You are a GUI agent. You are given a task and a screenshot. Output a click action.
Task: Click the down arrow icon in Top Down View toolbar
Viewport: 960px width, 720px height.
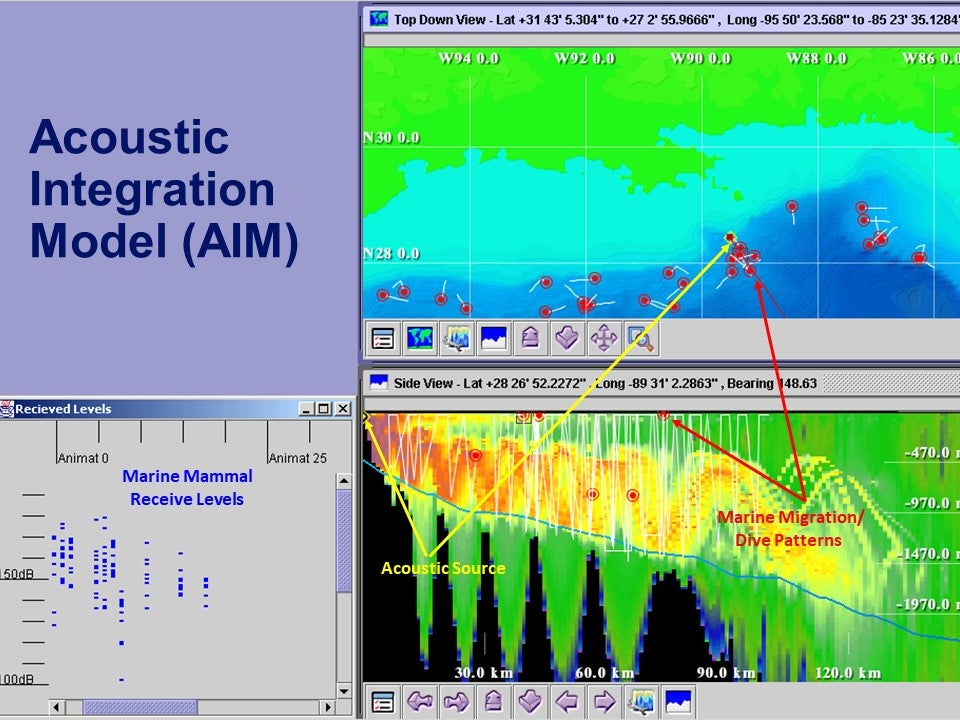point(567,339)
